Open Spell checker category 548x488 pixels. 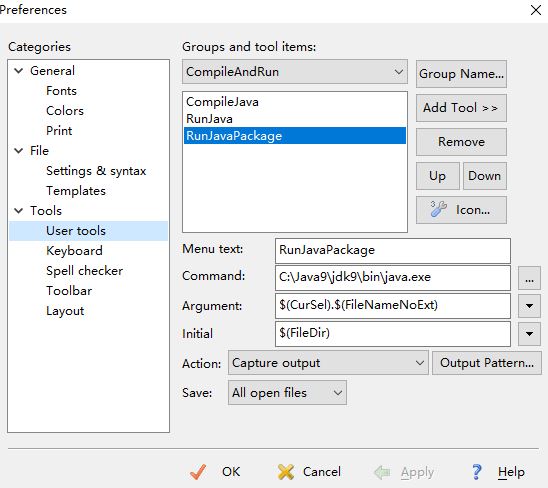[84, 271]
